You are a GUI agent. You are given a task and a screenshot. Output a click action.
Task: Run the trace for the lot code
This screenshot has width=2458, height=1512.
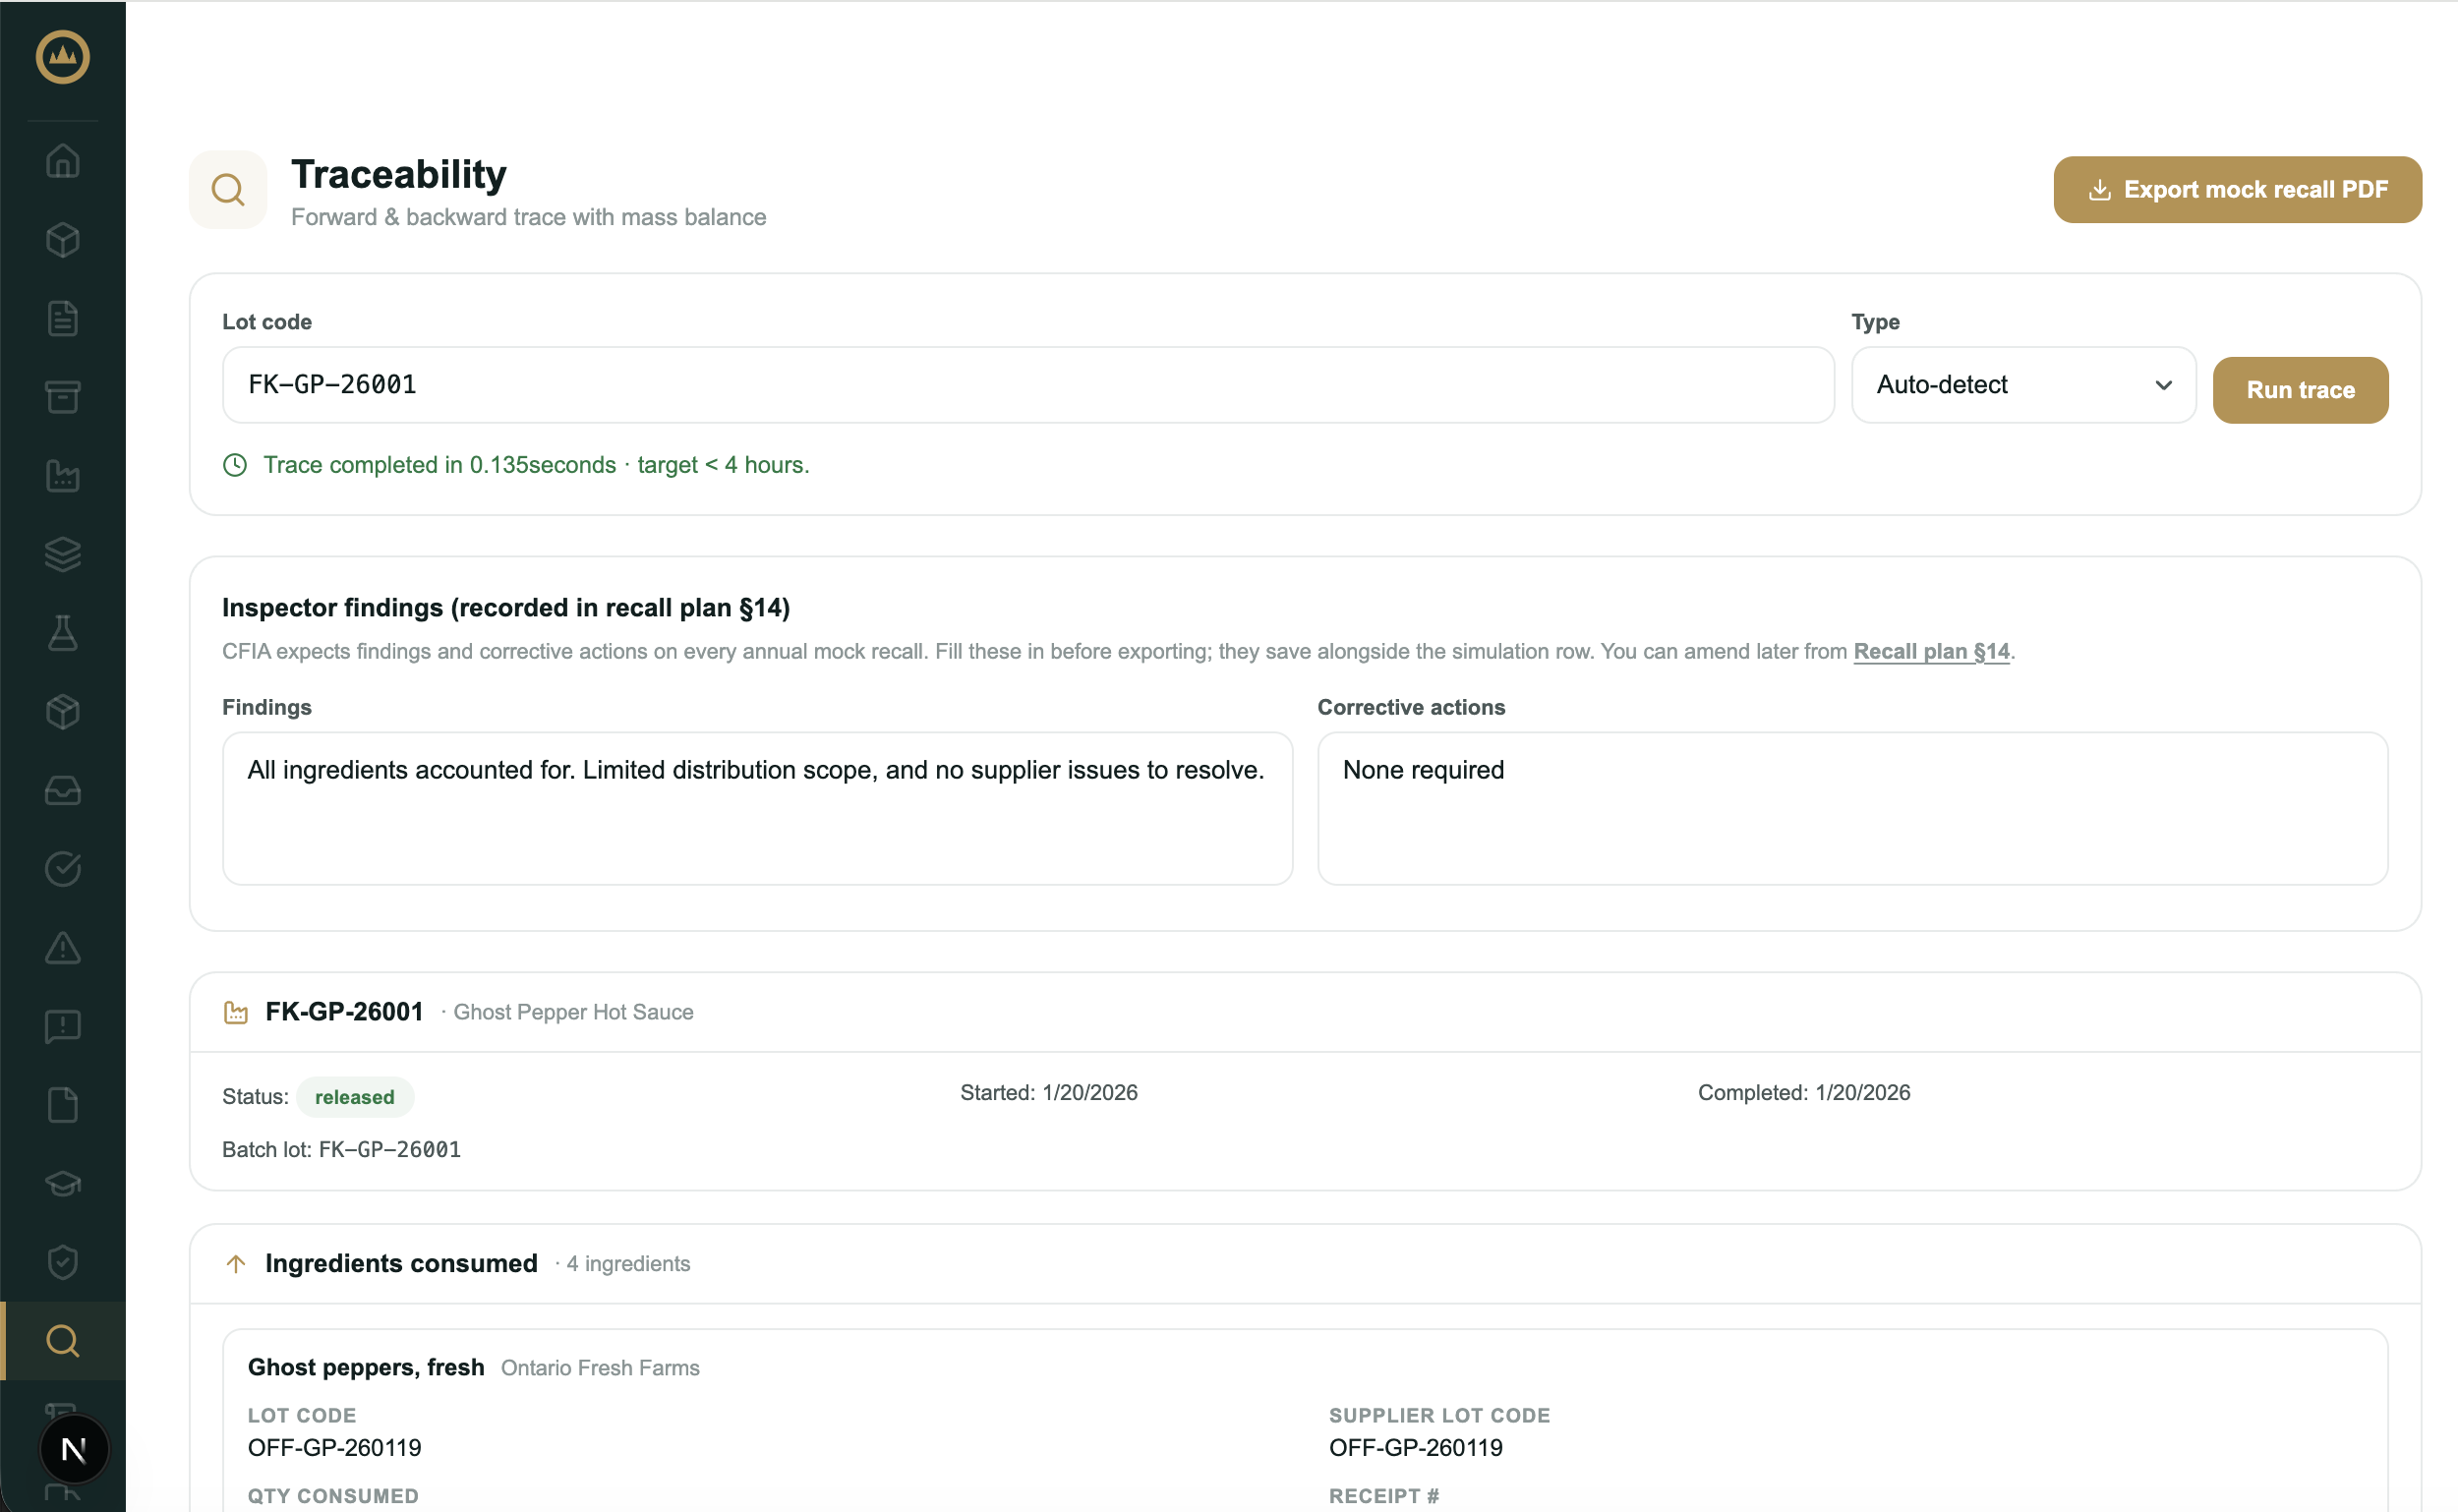tap(2300, 390)
